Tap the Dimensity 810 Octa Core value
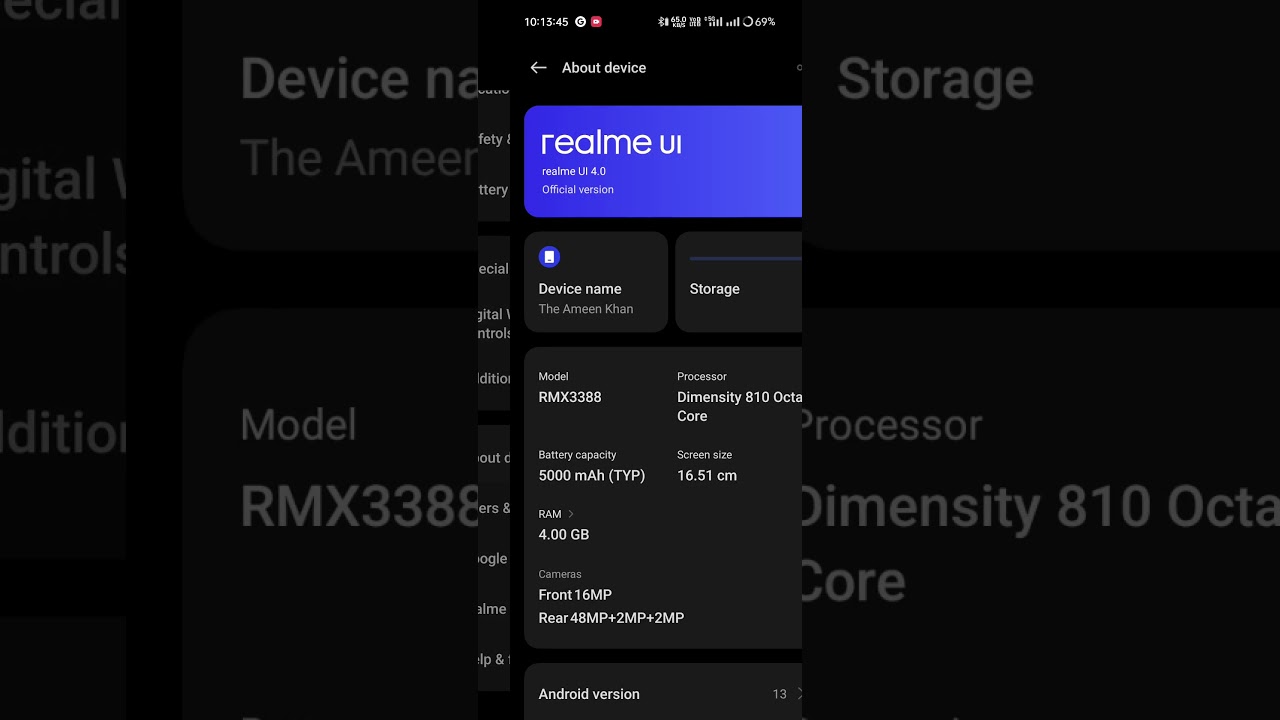 pyautogui.click(x=739, y=406)
